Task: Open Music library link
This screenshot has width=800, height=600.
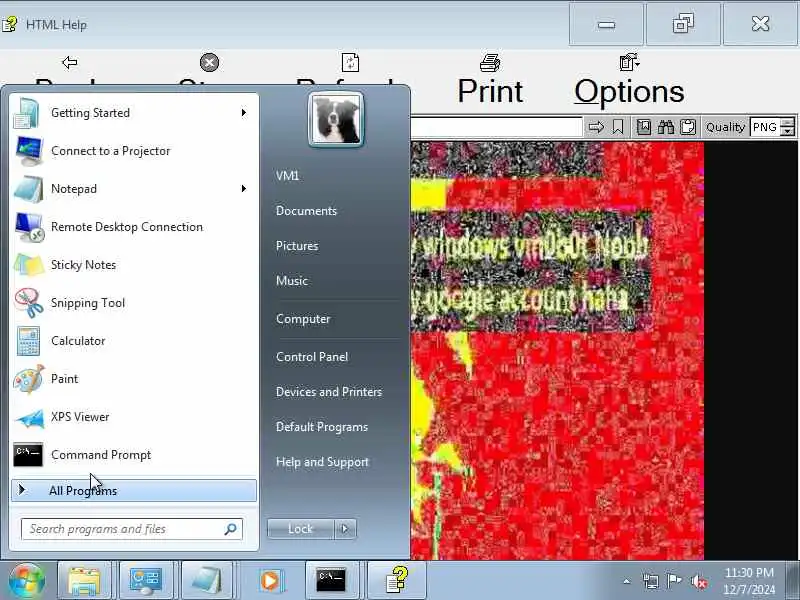Action: pos(292,281)
